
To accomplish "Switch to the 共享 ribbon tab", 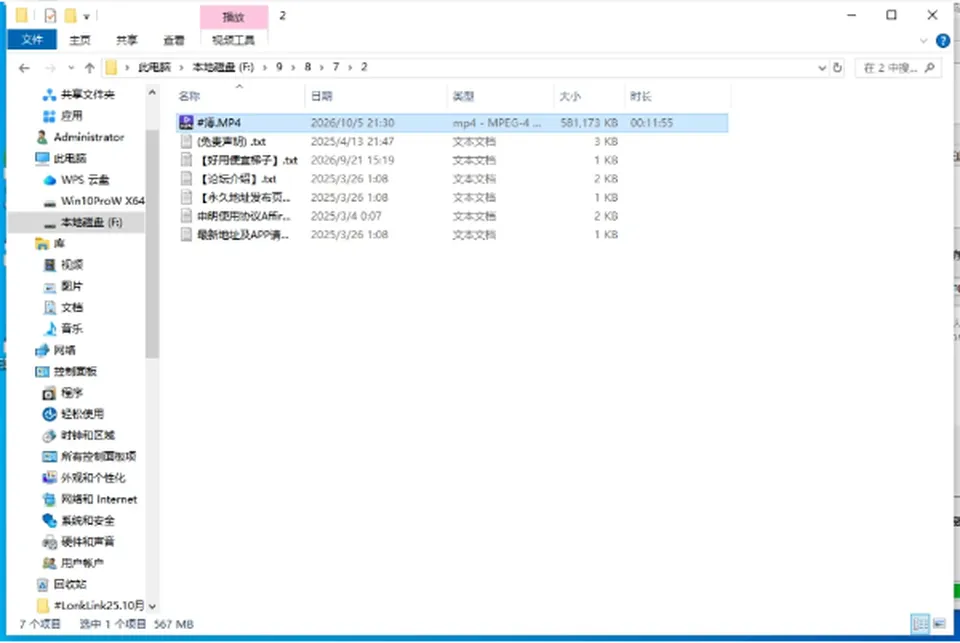I will tap(127, 40).
